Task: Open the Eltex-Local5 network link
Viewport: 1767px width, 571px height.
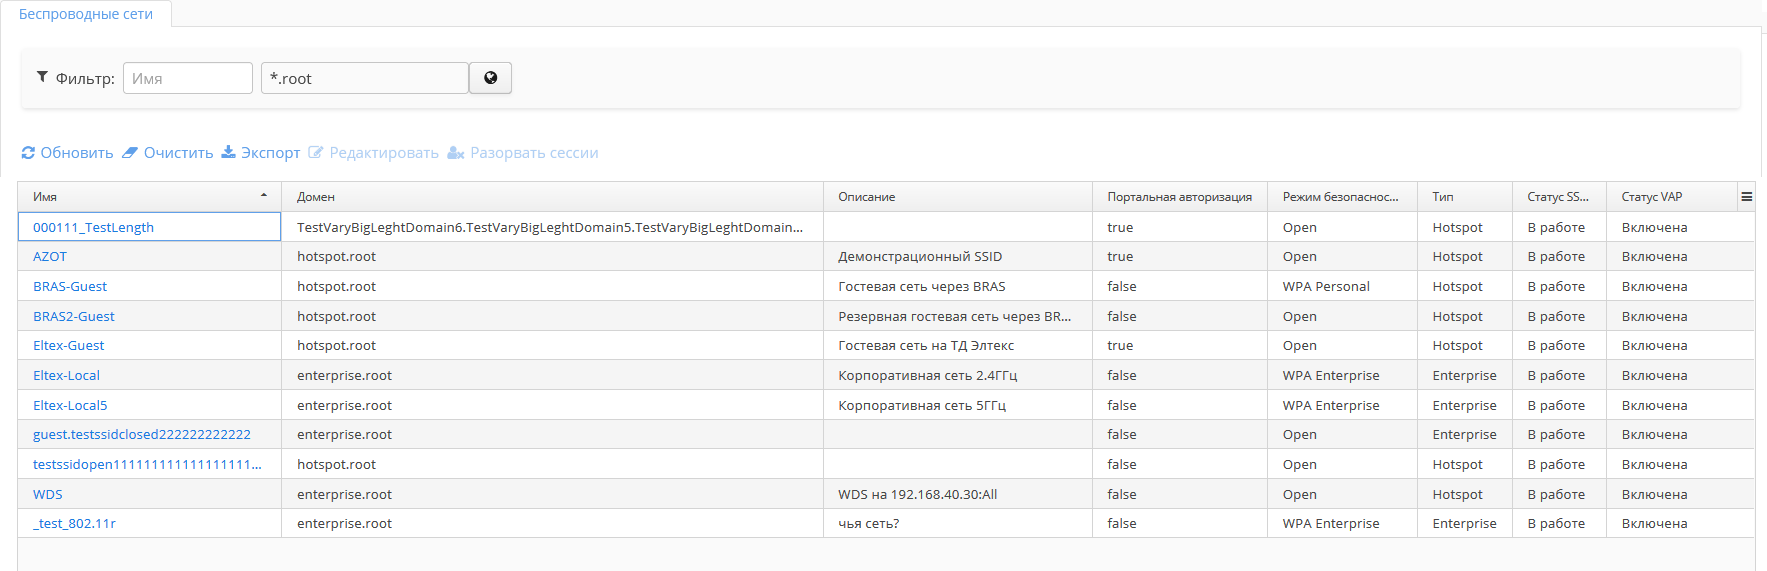Action: 70,405
